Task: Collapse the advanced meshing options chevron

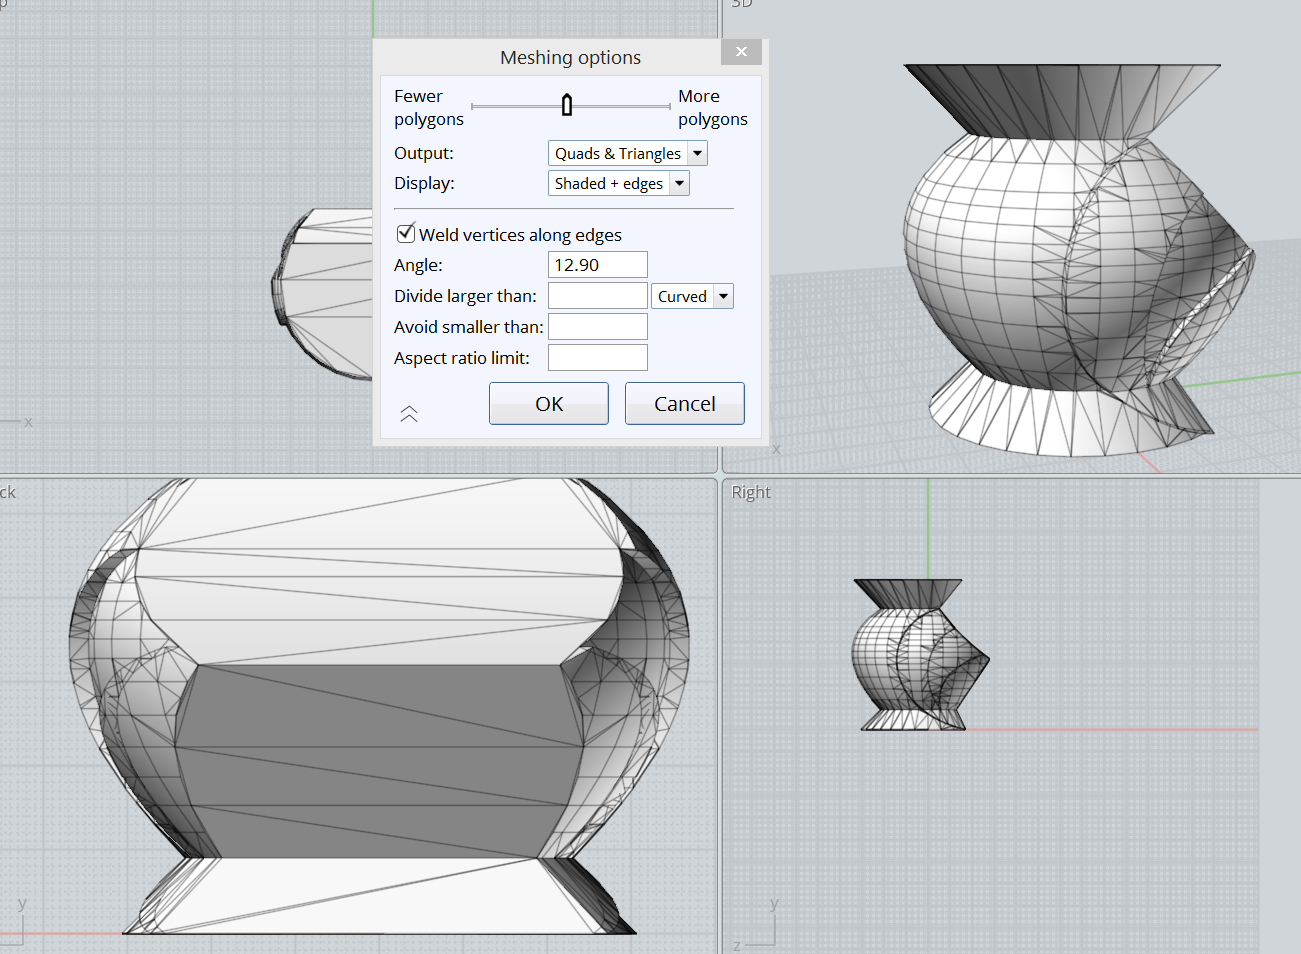Action: (x=409, y=414)
